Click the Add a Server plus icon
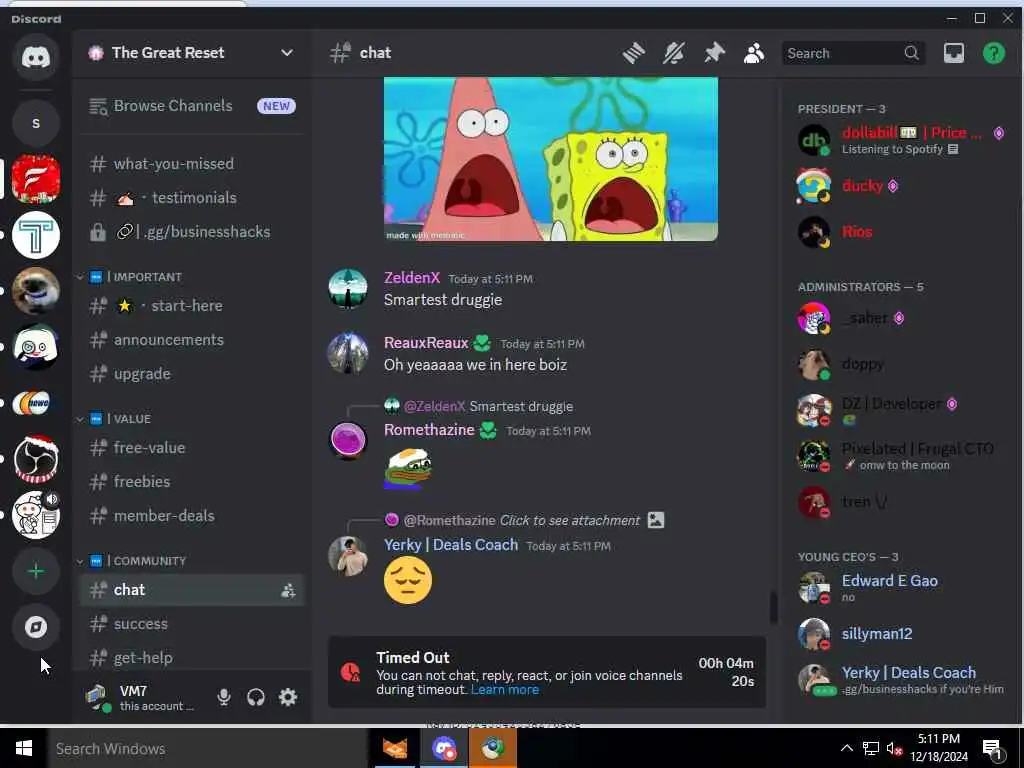 point(36,571)
